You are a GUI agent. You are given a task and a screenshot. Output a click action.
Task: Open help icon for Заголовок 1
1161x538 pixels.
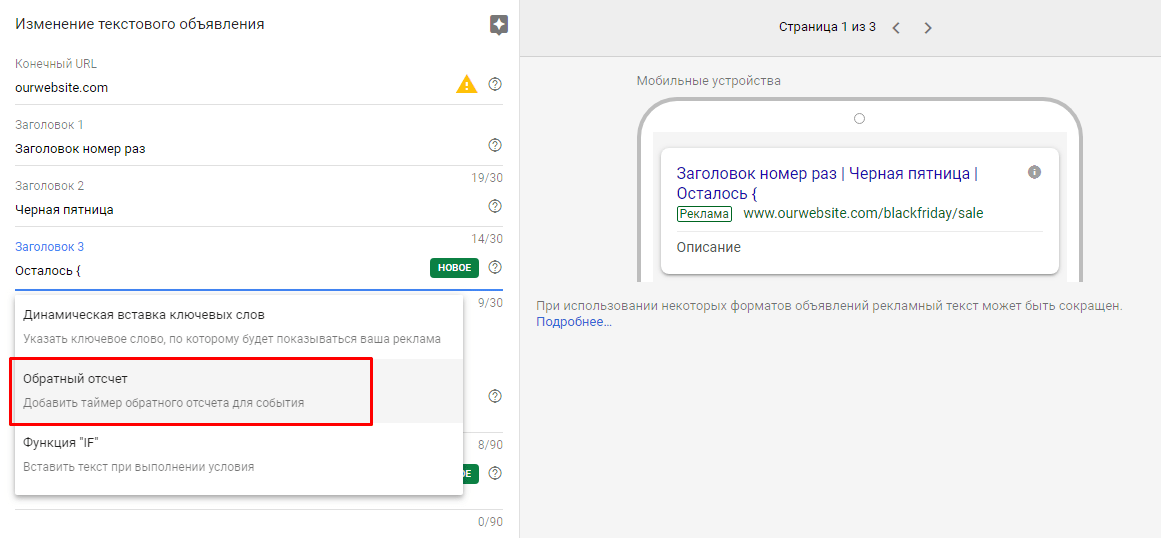tap(495, 146)
